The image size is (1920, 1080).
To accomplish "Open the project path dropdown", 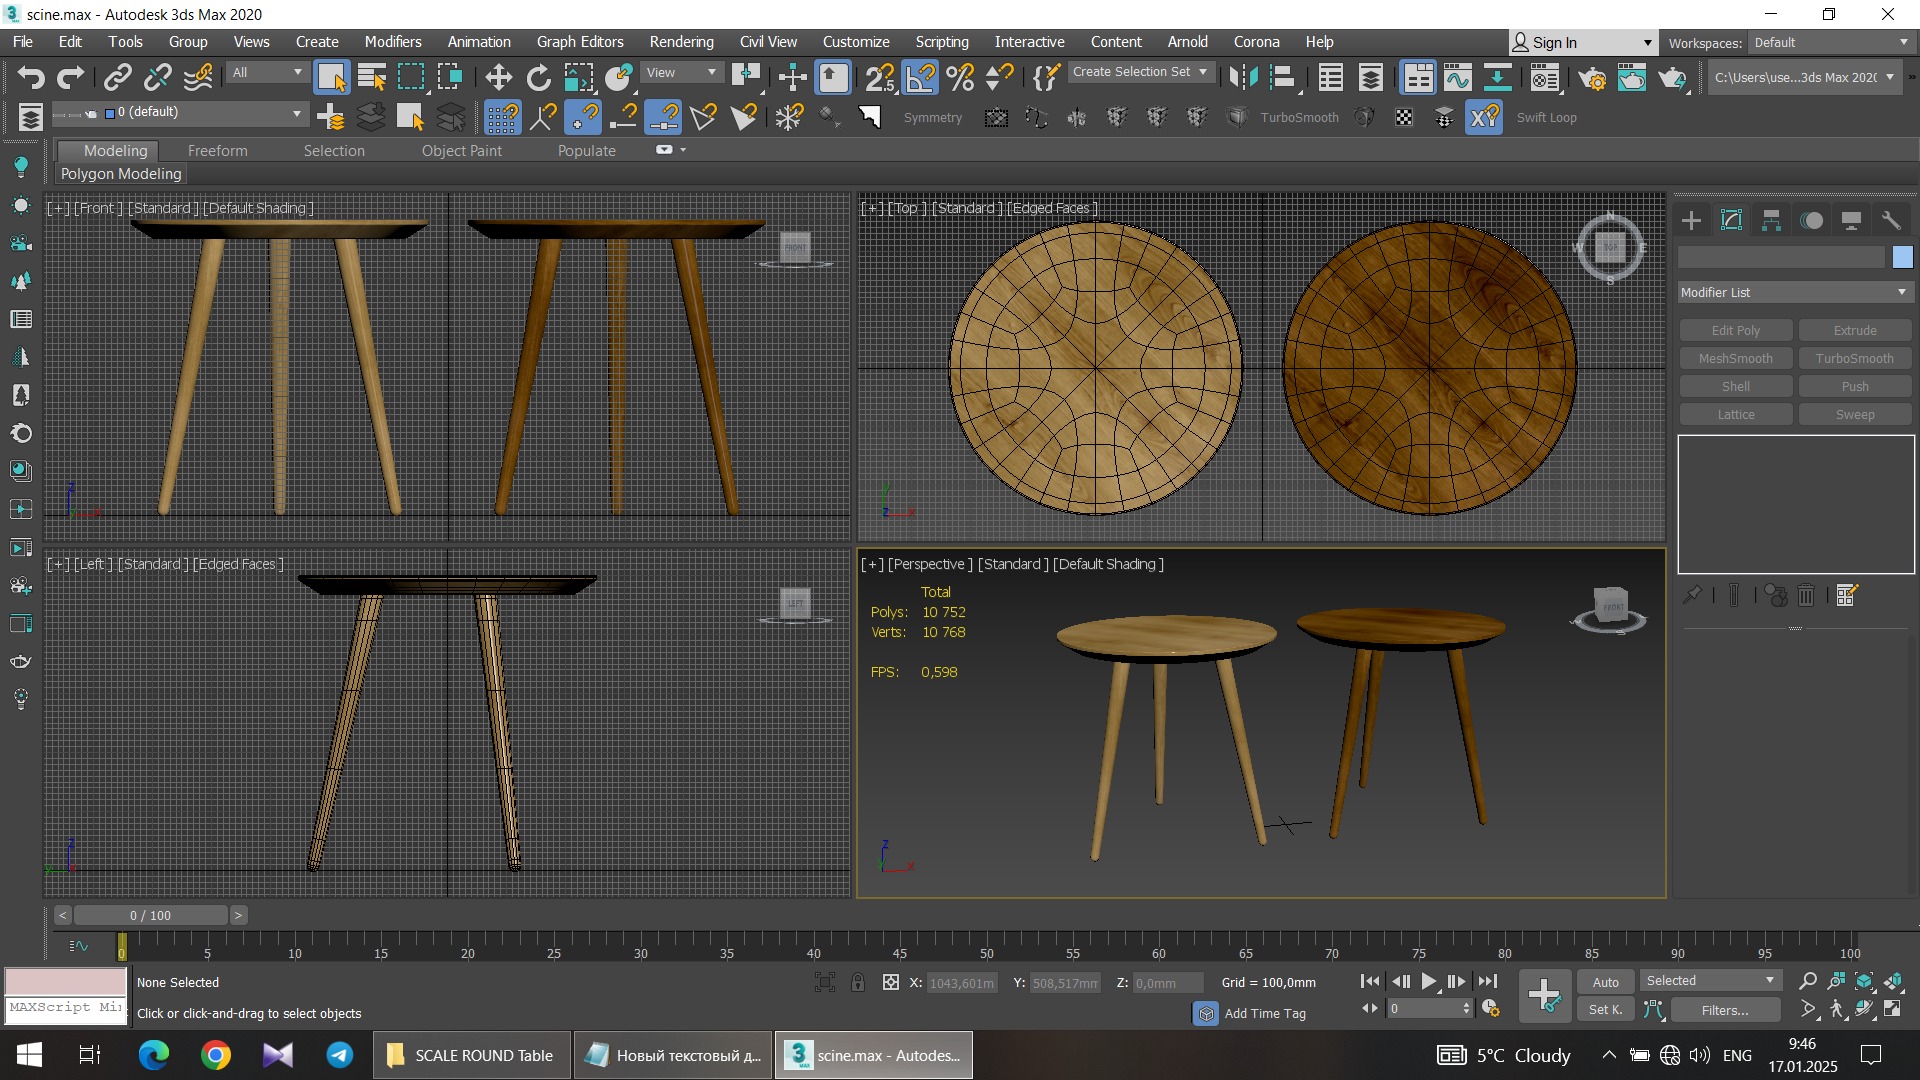I will [x=1804, y=77].
